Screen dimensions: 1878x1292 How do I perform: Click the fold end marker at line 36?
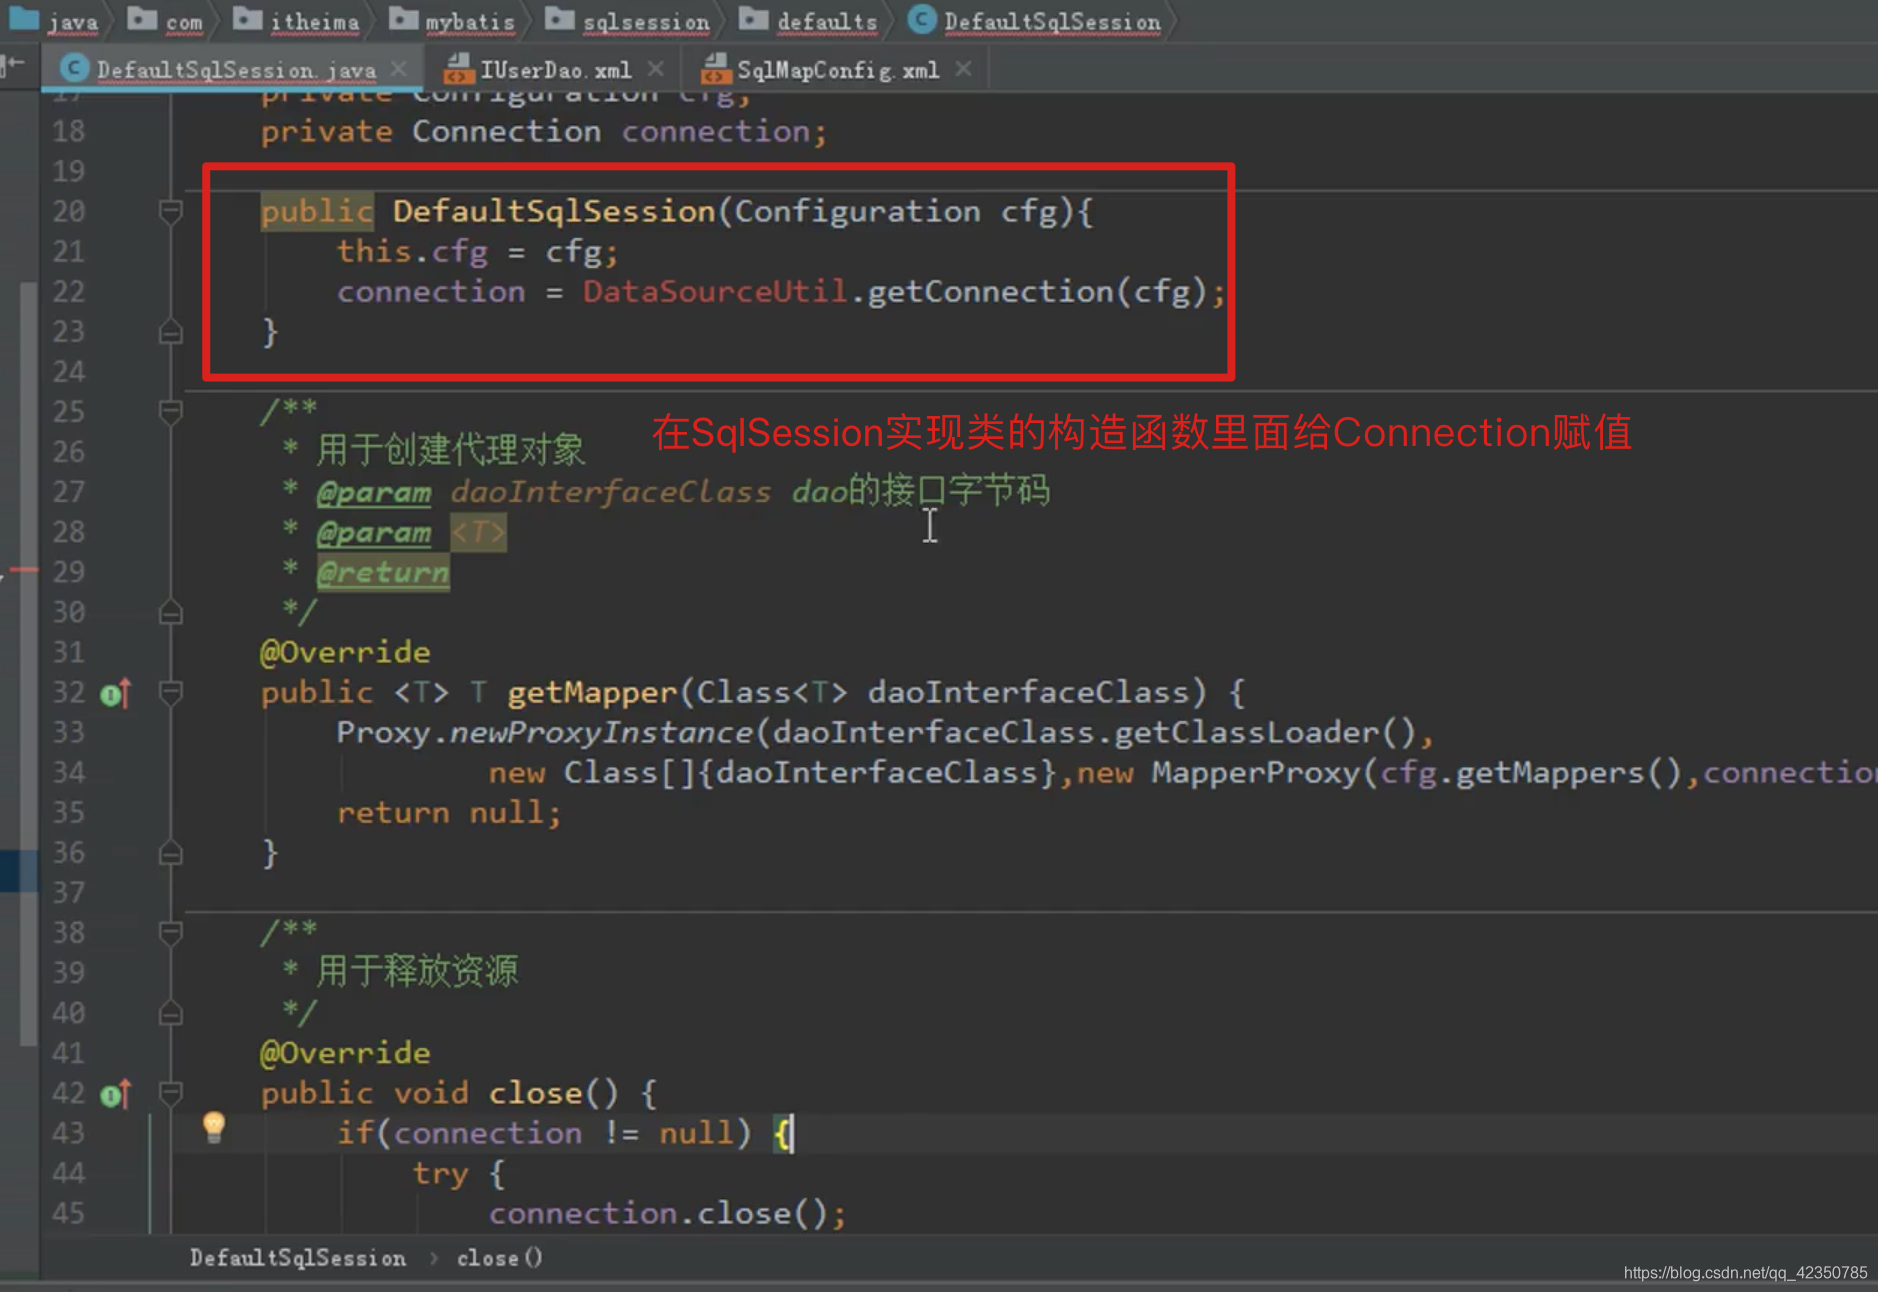[171, 853]
